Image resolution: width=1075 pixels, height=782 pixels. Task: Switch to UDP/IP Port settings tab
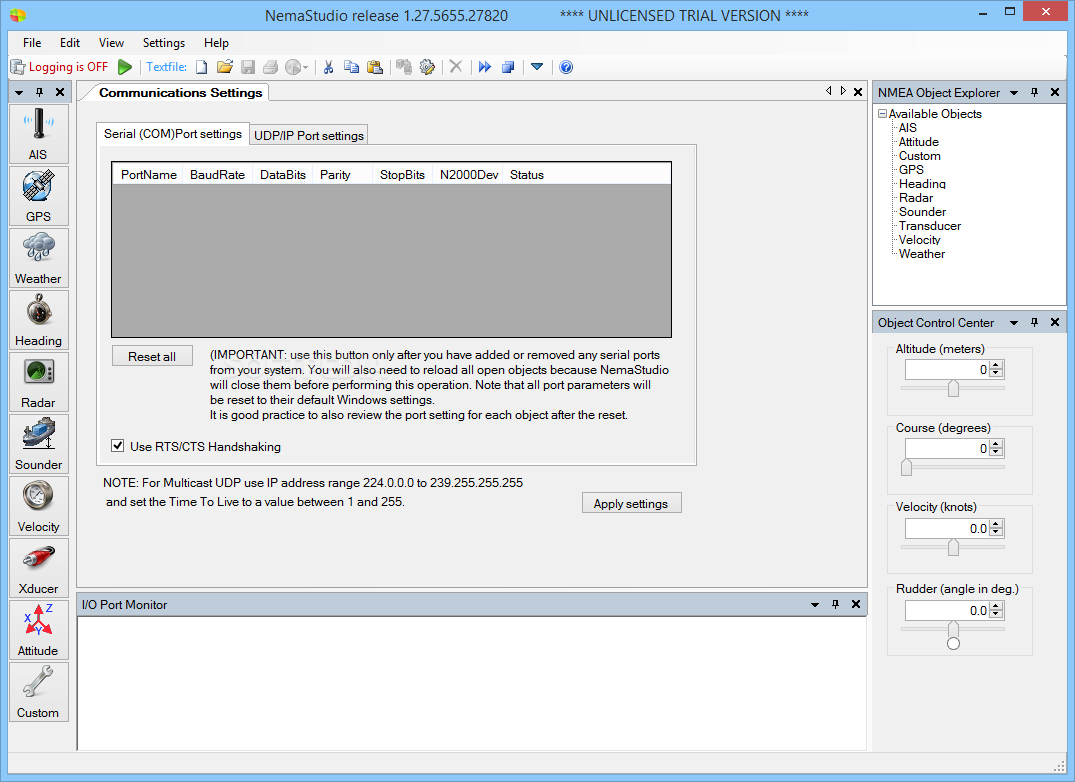coord(309,135)
